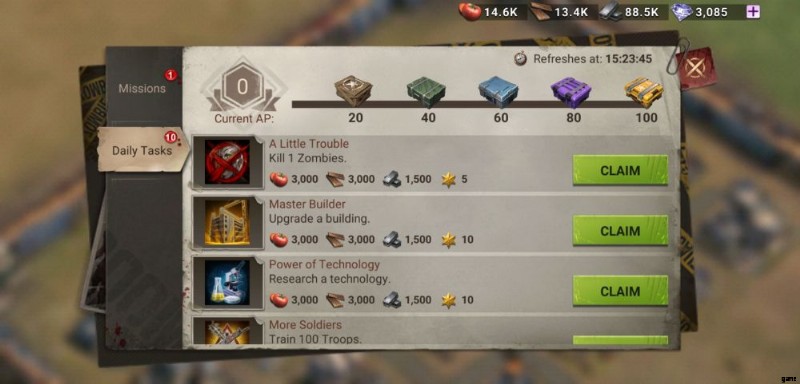The image size is (800, 384).
Task: Click the purple plus to buy diamonds
Action: pyautogui.click(x=753, y=12)
